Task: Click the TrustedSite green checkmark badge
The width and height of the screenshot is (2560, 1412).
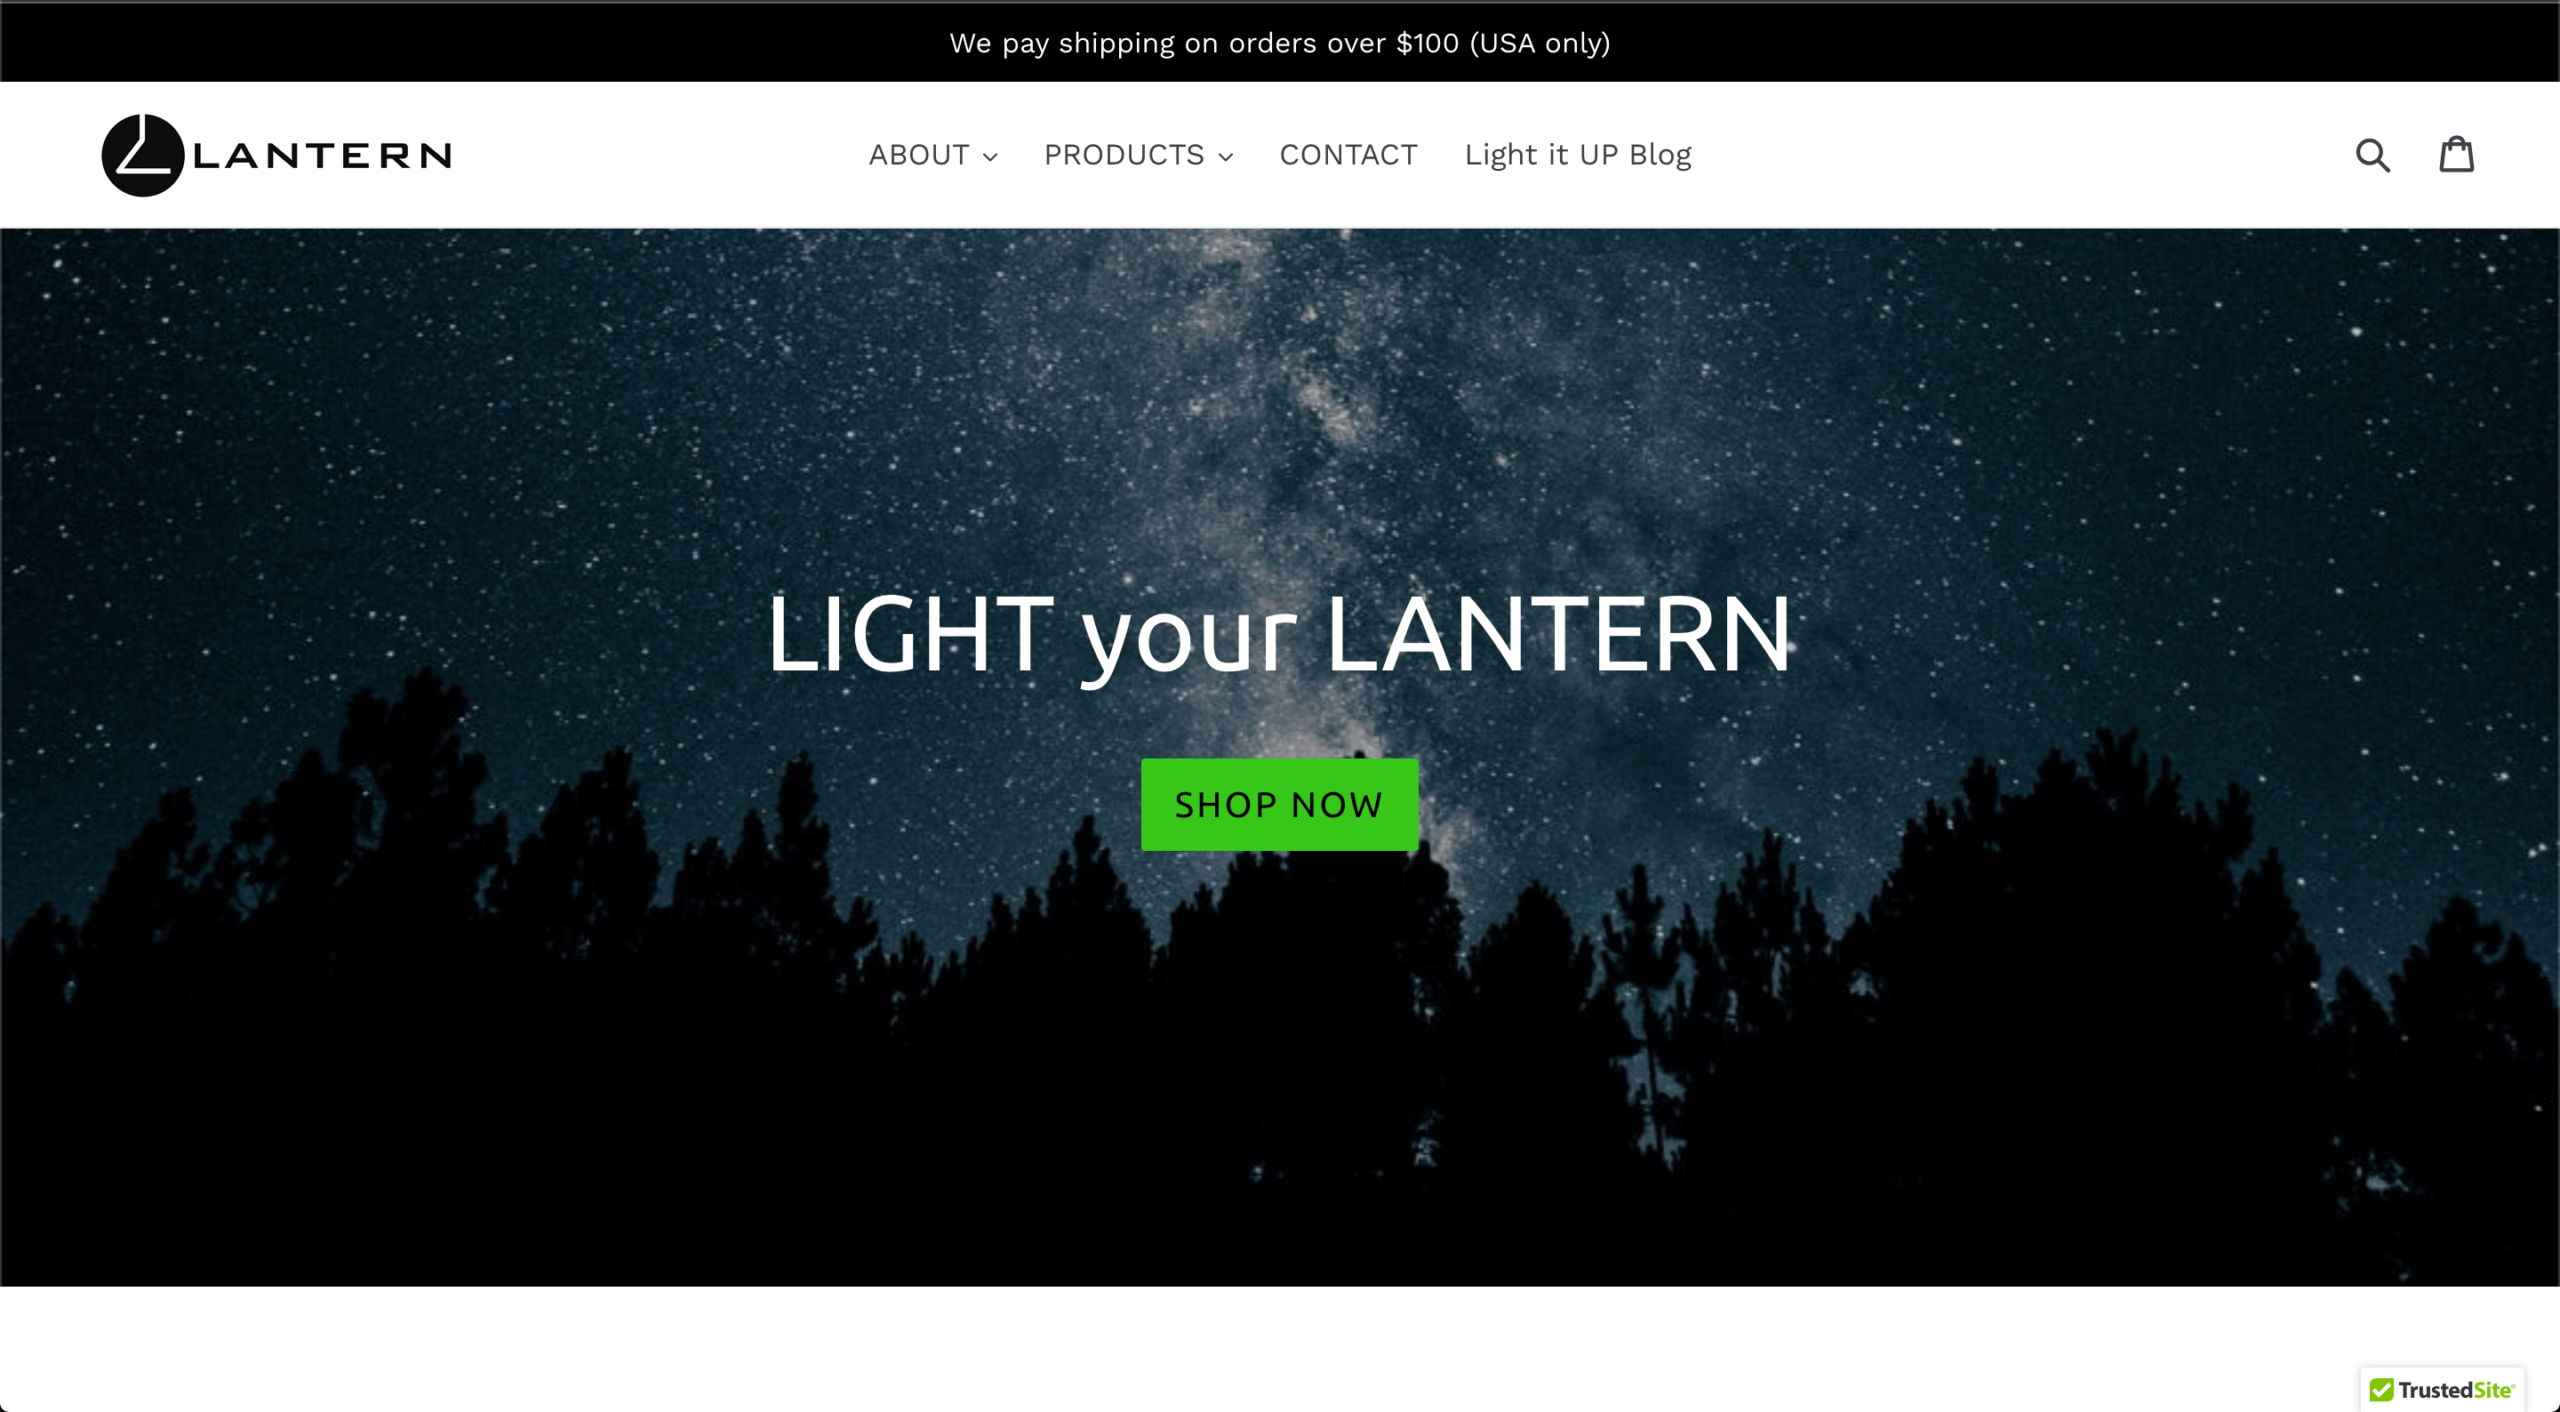Action: 2381,1389
